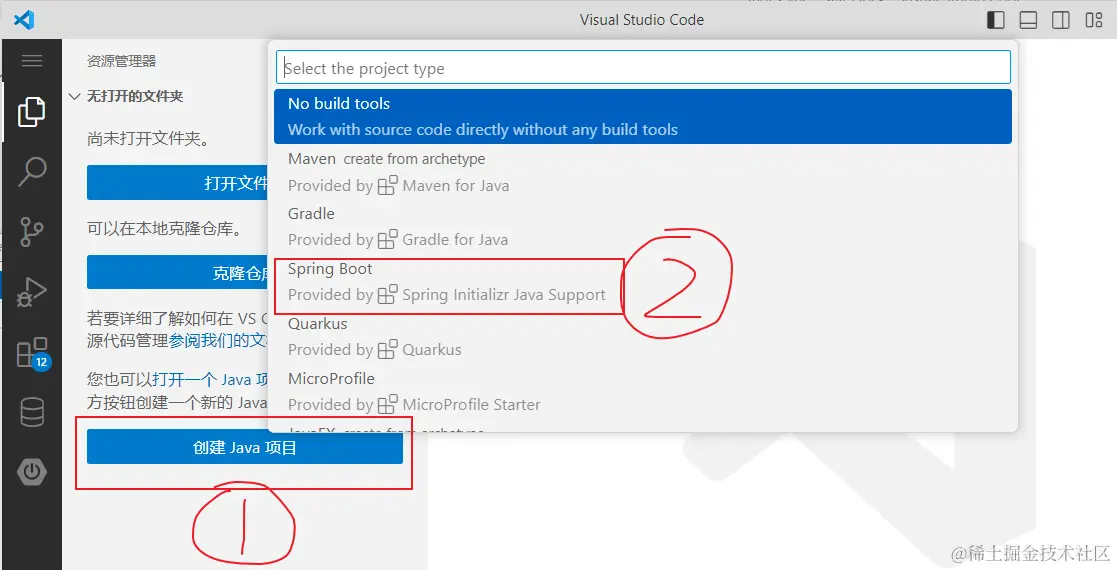The width and height of the screenshot is (1117, 570).
Task: Toggle the primary side bar layout
Action: tap(995, 20)
